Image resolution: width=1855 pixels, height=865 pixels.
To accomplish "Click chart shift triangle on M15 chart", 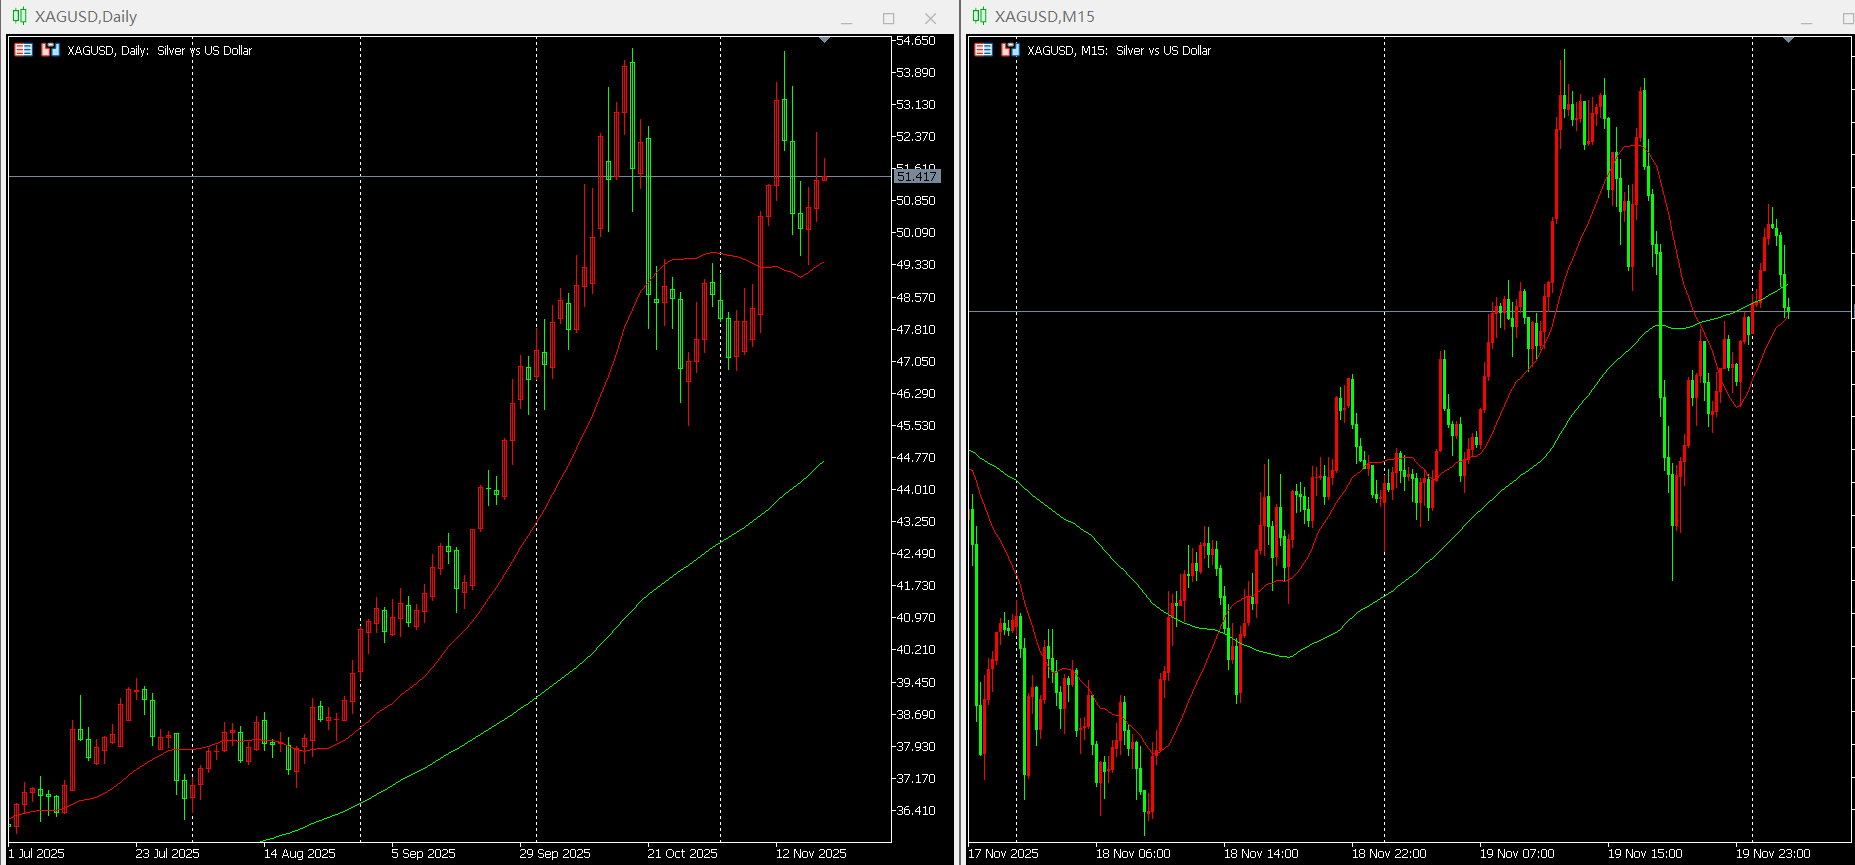I will (1788, 40).
